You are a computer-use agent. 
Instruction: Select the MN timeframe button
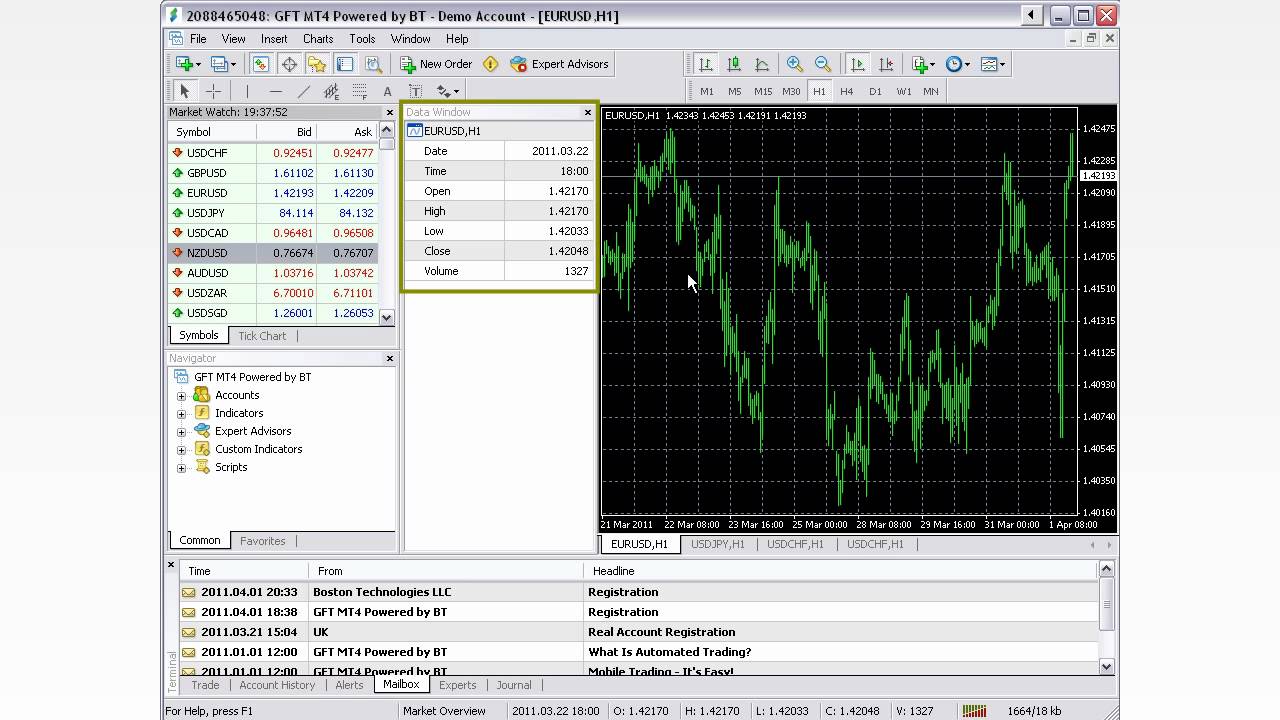click(931, 91)
